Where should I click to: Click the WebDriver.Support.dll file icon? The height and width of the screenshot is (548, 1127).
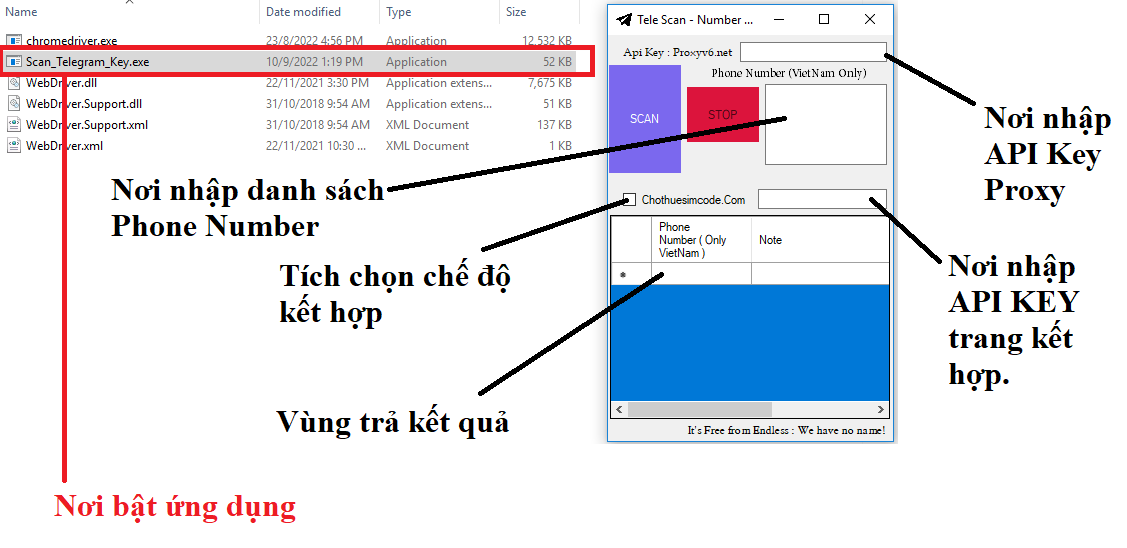pyautogui.click(x=14, y=104)
